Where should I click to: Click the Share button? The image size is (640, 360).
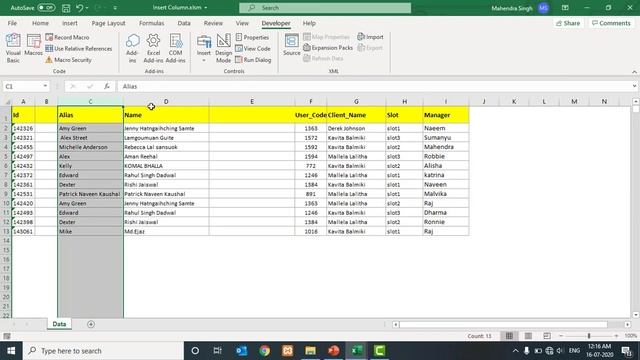[x=568, y=23]
